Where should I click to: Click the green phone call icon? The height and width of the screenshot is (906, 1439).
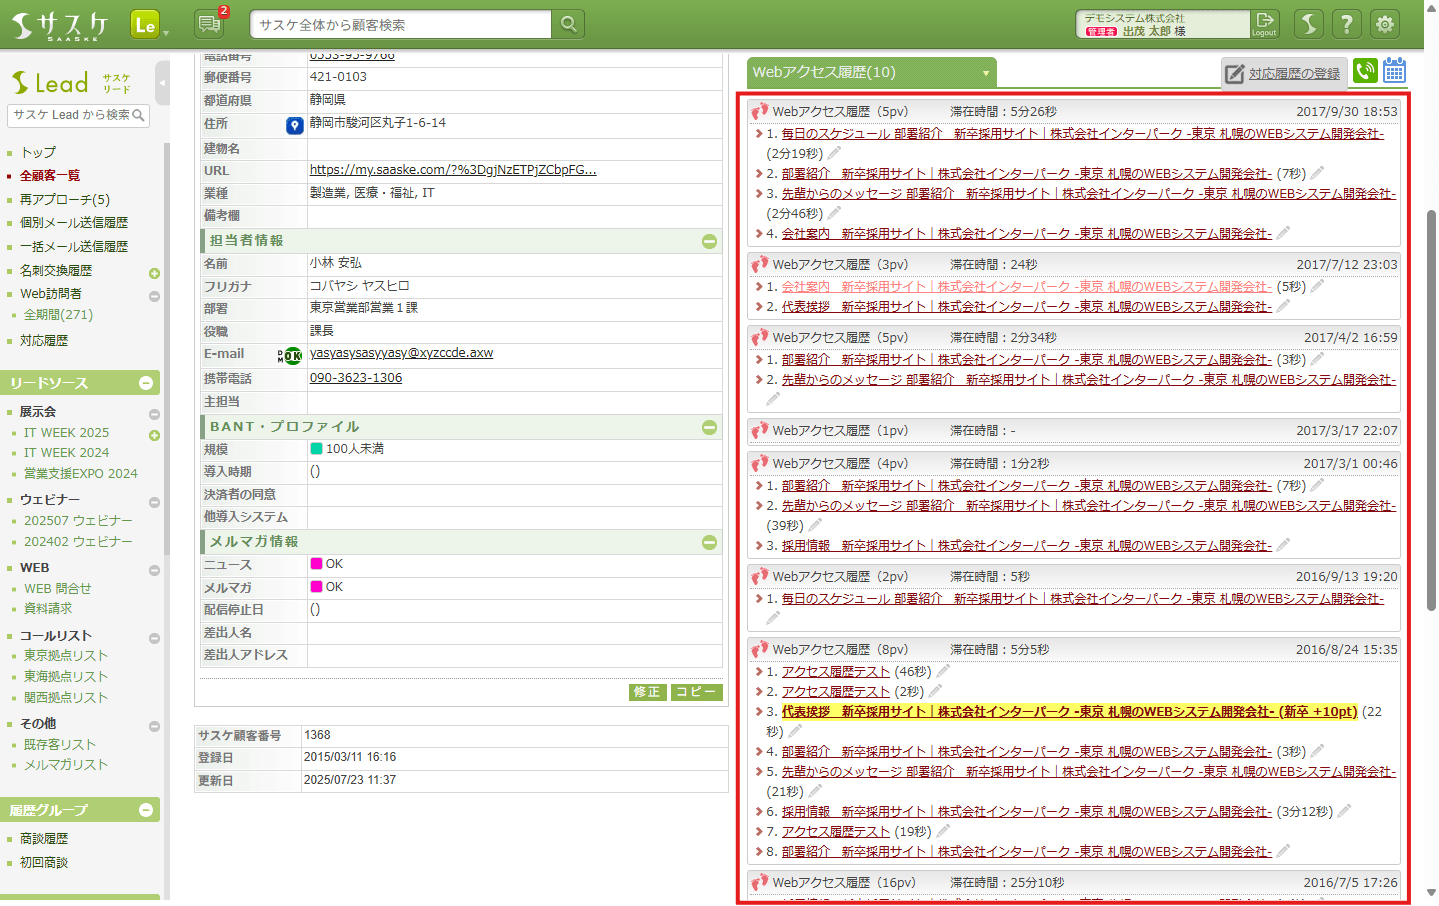(x=1365, y=71)
